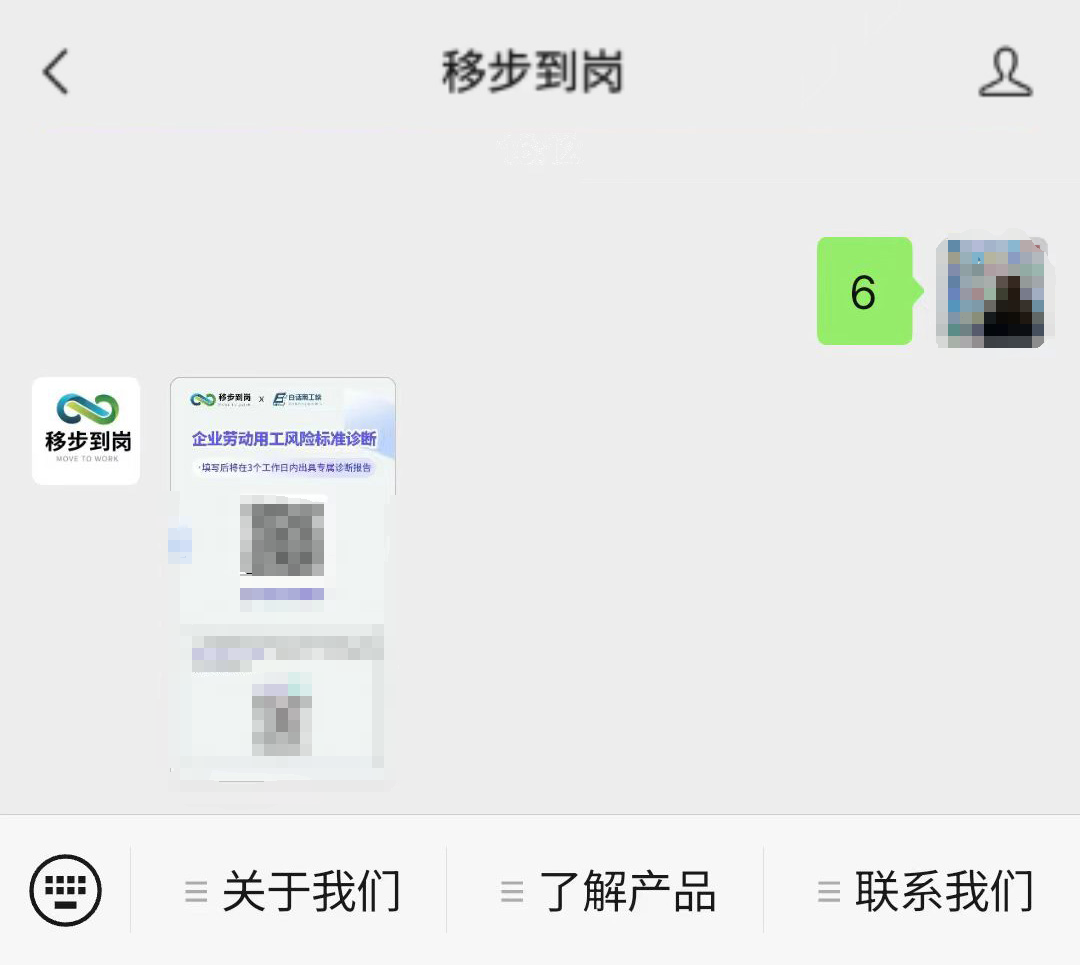This screenshot has height=965, width=1080.
Task: Tap three-line icon beside 关于我们
Action: (x=196, y=891)
